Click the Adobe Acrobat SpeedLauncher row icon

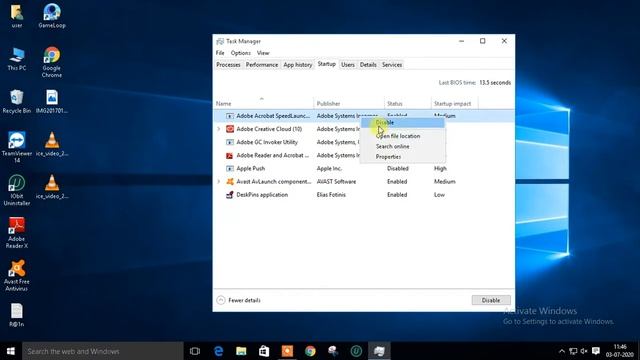(x=230, y=116)
